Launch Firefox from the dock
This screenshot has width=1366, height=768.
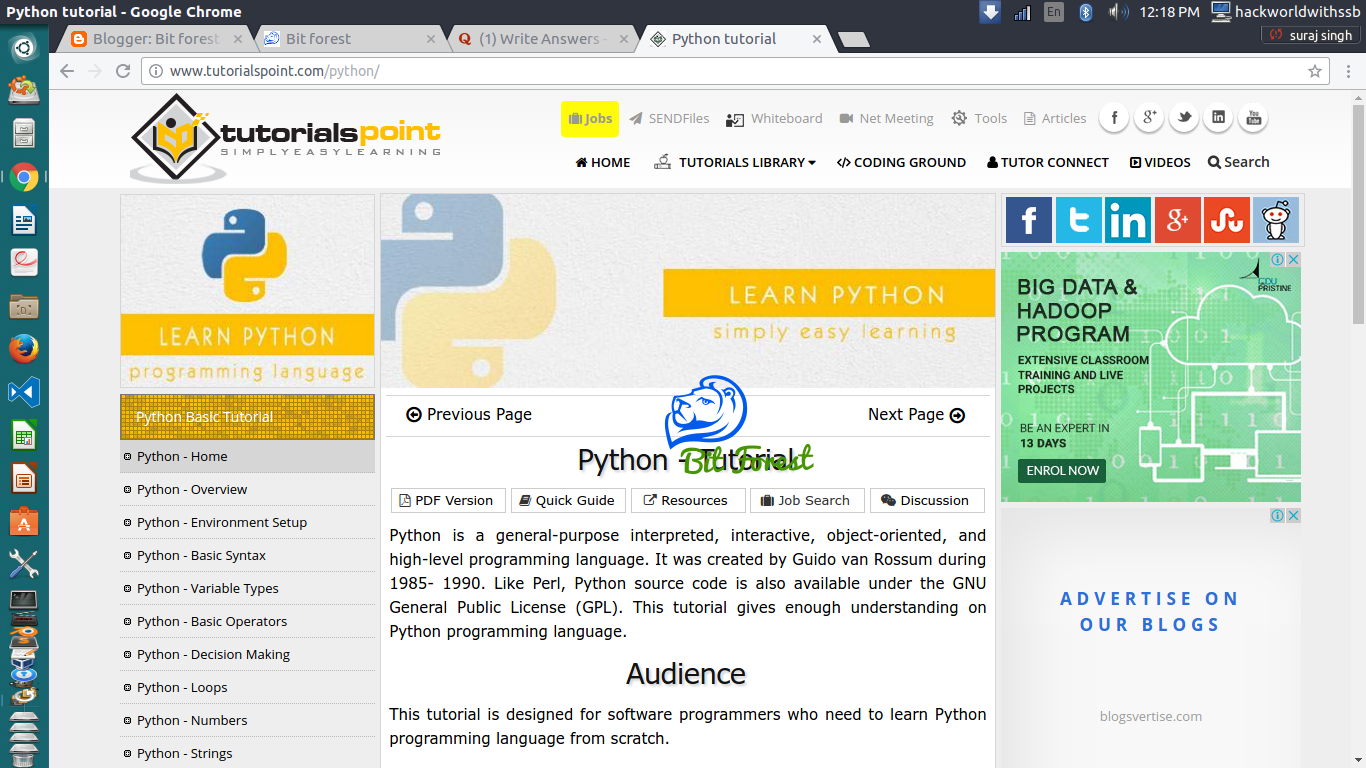point(24,348)
